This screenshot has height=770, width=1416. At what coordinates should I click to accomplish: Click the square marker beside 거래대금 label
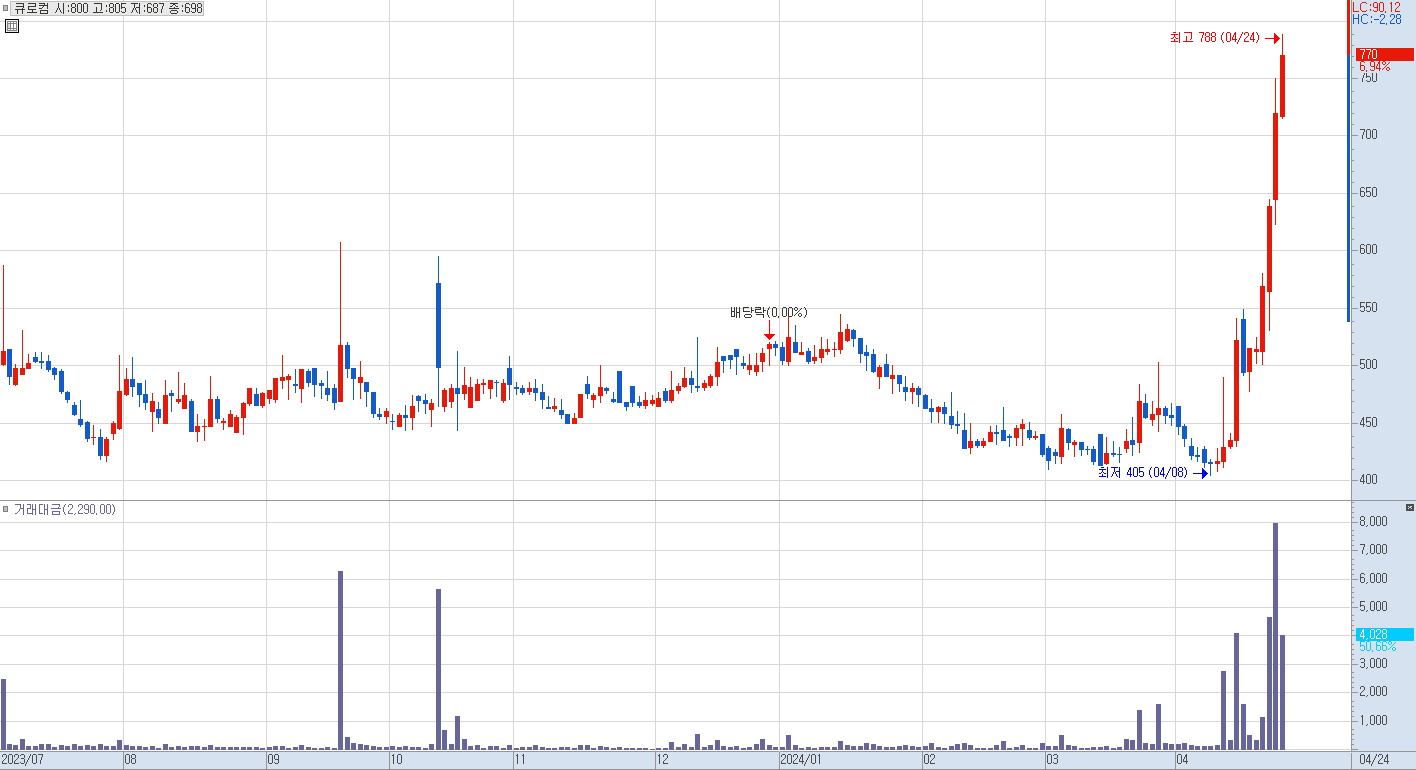click(x=6, y=509)
